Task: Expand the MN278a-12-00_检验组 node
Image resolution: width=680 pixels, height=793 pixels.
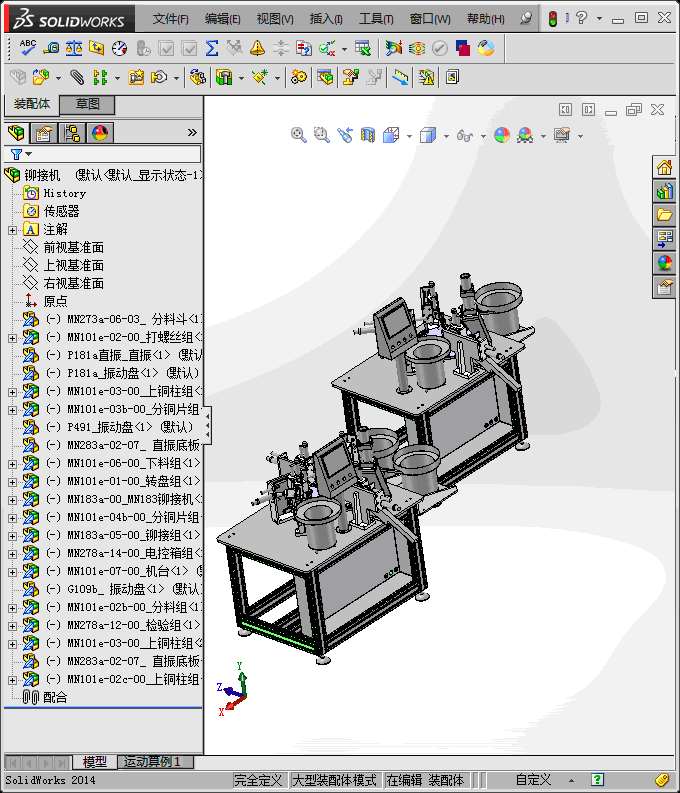Action: [x=13, y=626]
